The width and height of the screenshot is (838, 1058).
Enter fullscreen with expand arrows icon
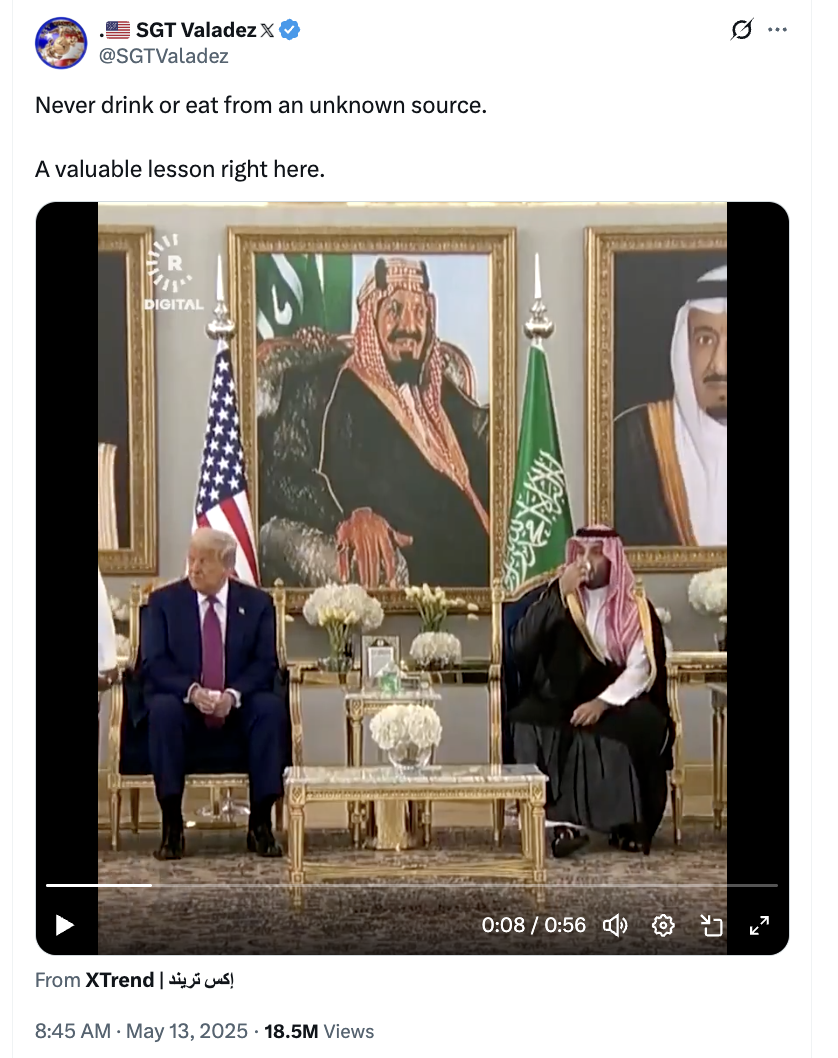coord(760,925)
